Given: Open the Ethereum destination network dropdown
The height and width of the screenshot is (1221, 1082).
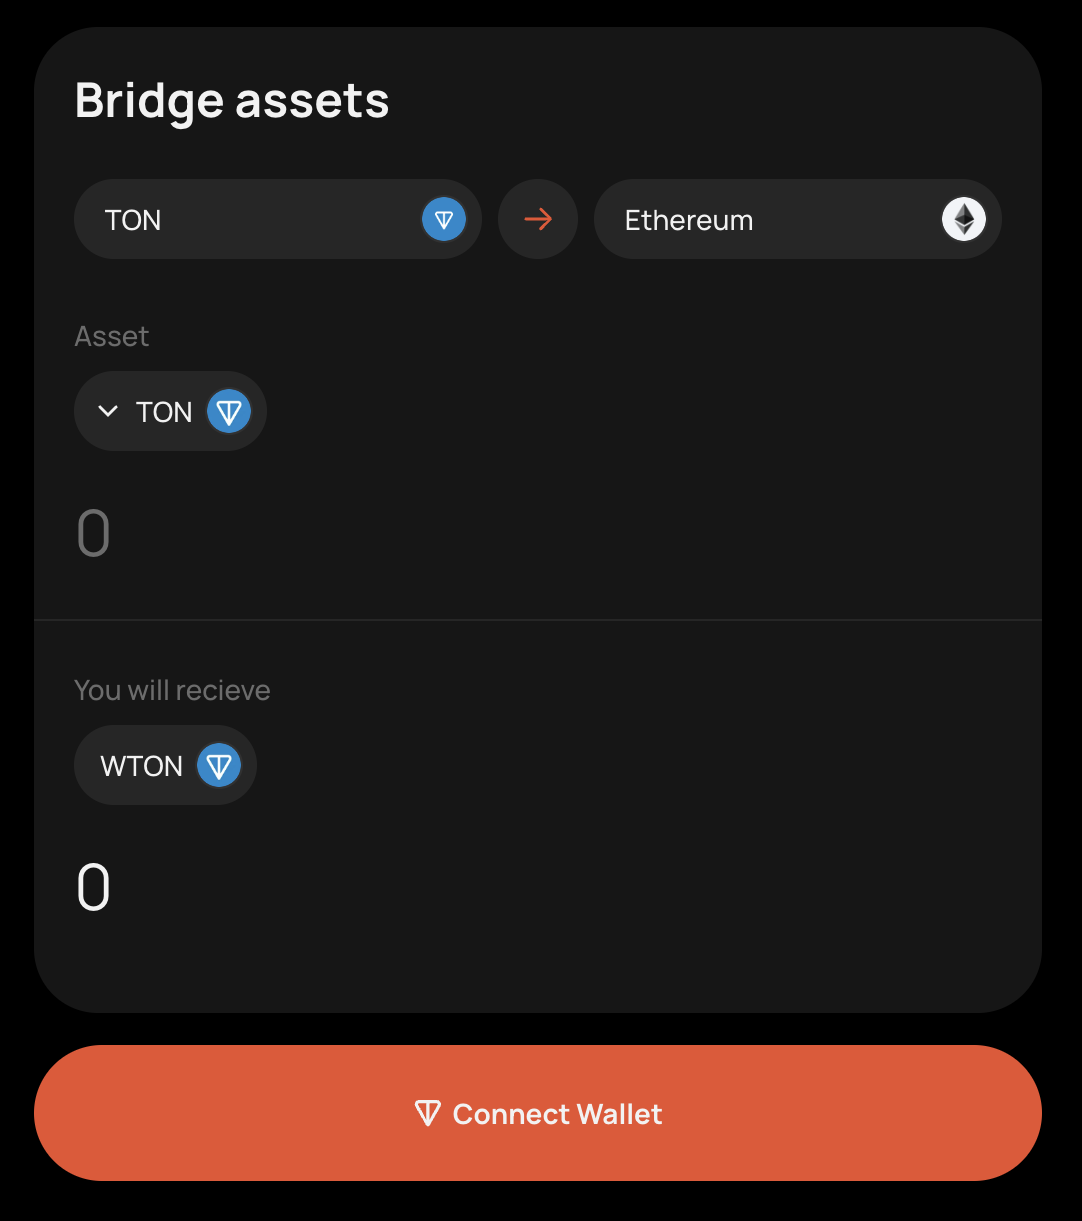Looking at the screenshot, I should [797, 219].
